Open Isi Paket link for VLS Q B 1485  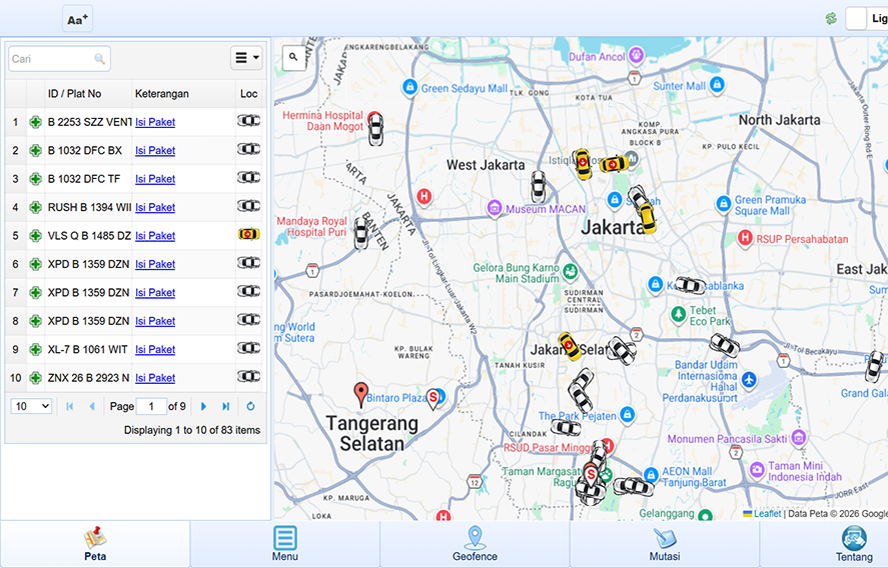pyautogui.click(x=155, y=236)
